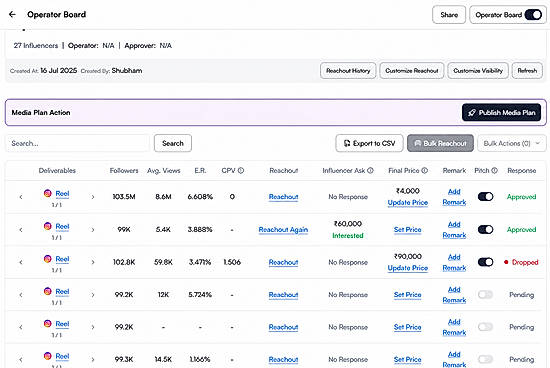Click previous deliverable chevron in 102.8K row
Viewport: 550px width, 368px height.
tap(21, 262)
